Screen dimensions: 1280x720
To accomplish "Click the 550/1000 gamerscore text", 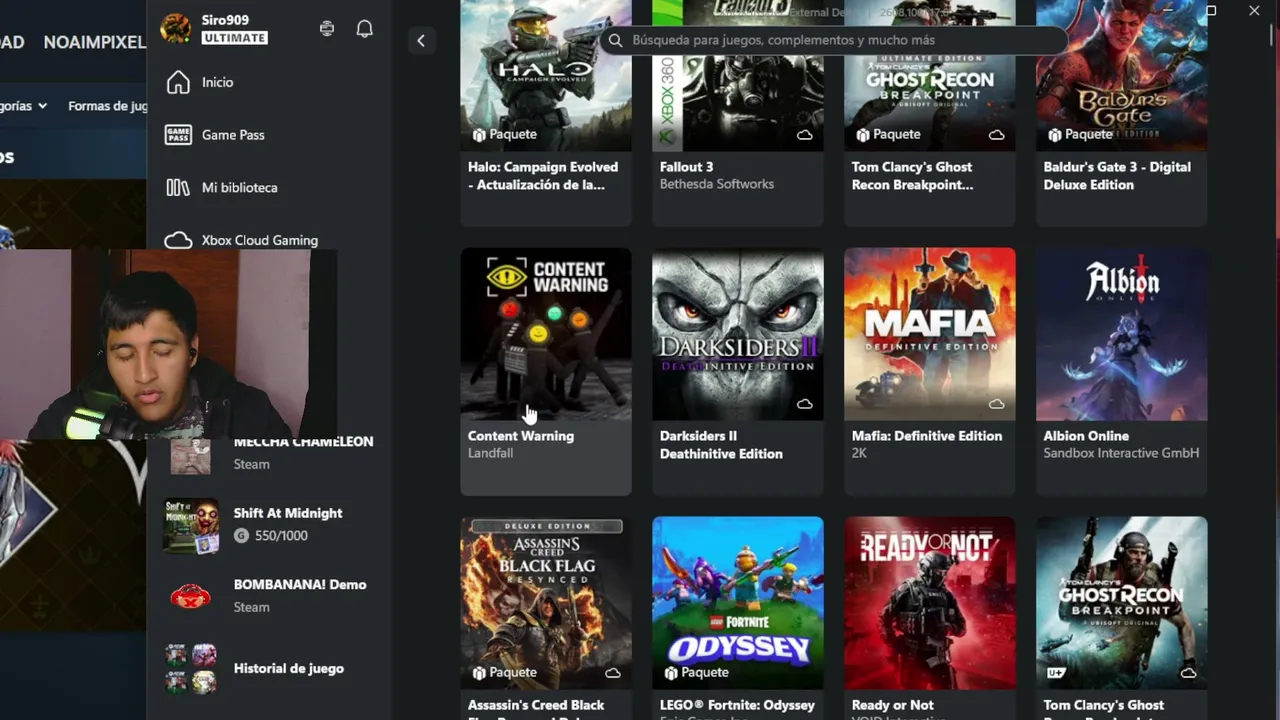I will pos(281,536).
